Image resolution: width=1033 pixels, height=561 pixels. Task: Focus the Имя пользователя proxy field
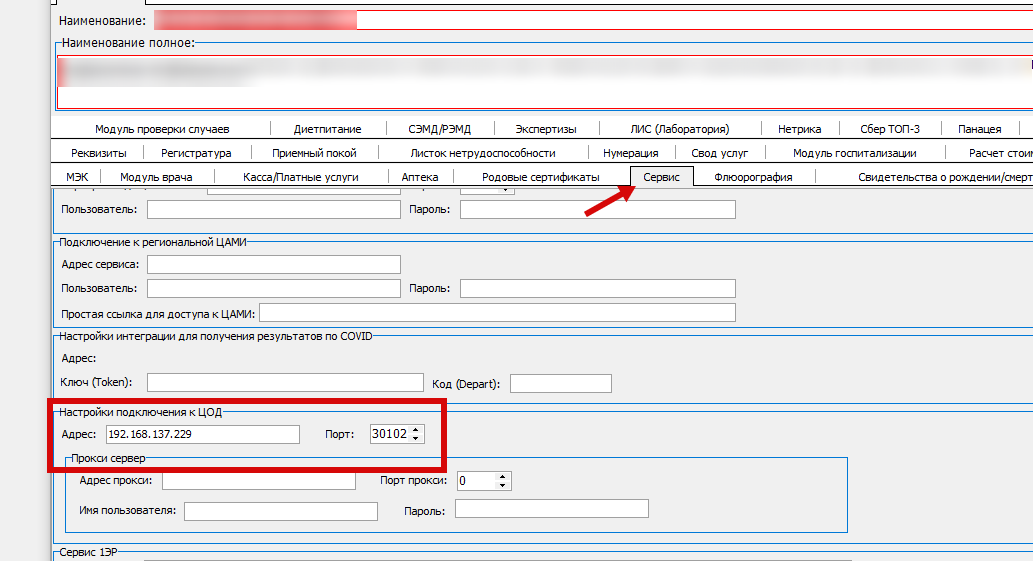point(280,511)
